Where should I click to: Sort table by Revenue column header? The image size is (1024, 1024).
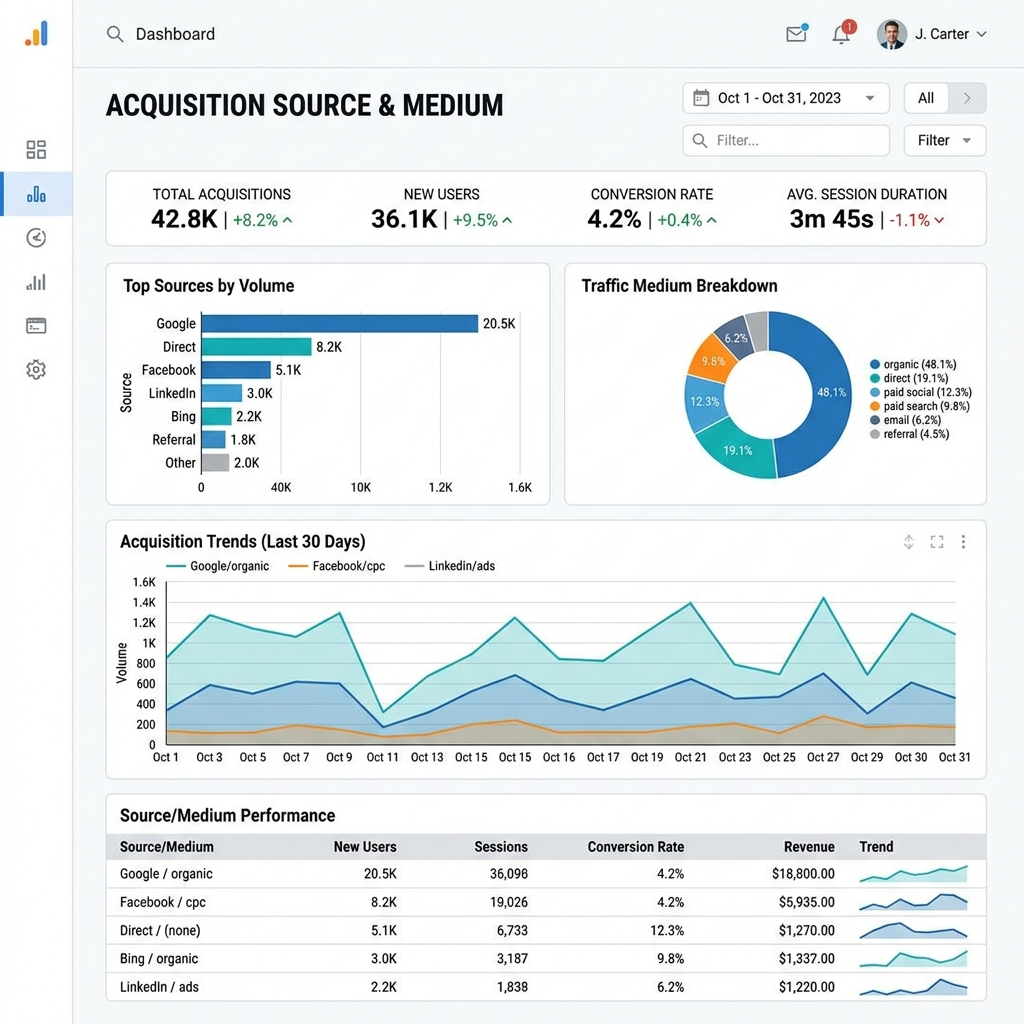[809, 847]
